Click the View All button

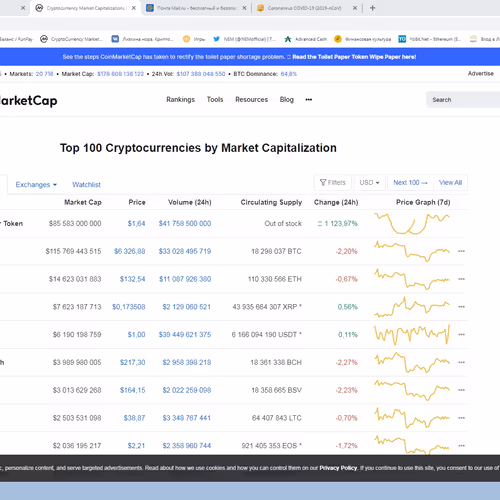pyautogui.click(x=450, y=182)
